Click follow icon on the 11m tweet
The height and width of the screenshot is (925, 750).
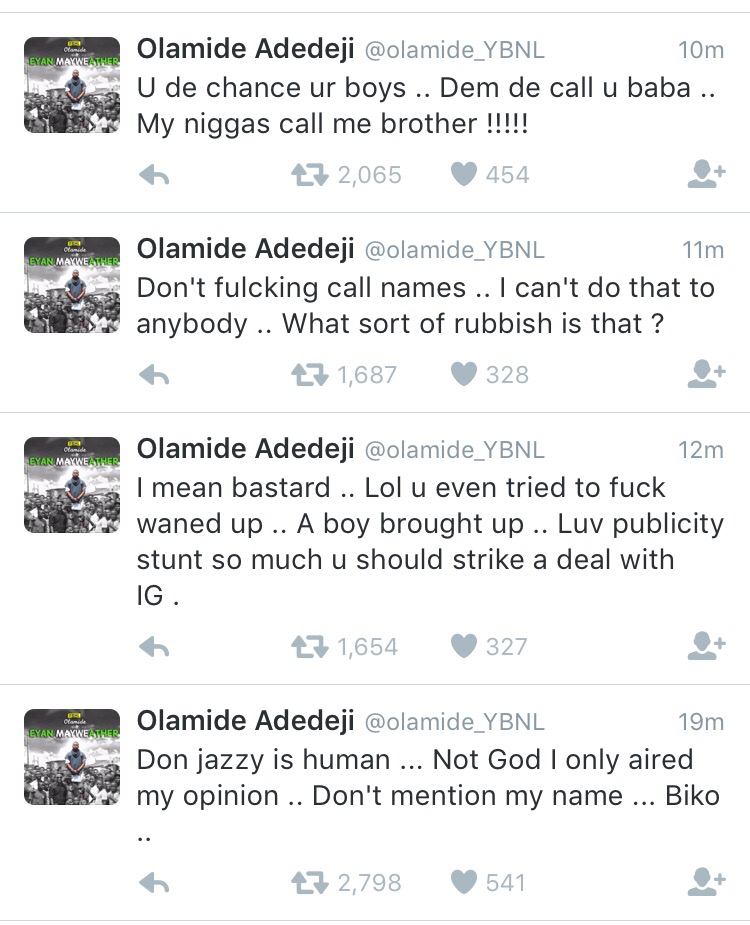click(706, 375)
